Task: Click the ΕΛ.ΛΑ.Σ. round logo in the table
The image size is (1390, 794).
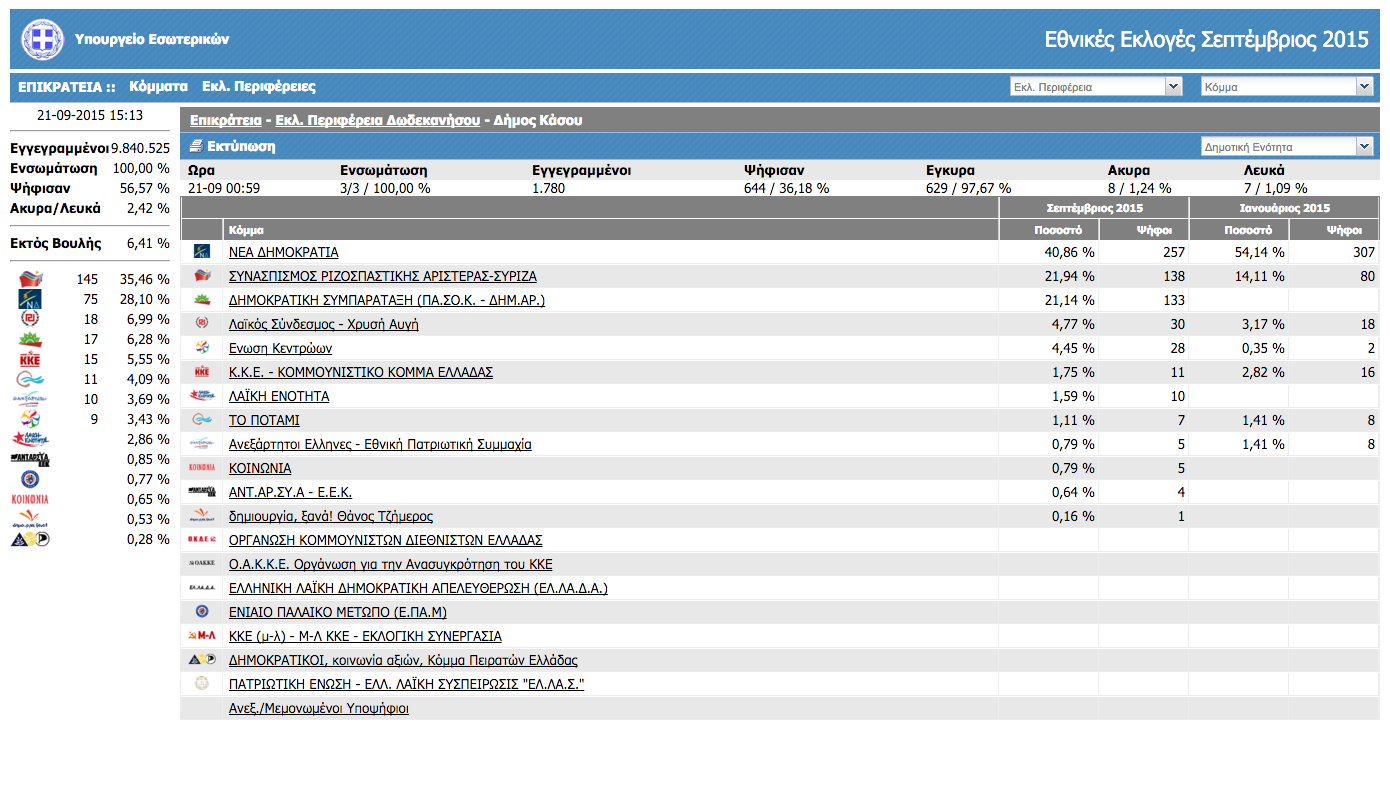Action: tap(202, 684)
